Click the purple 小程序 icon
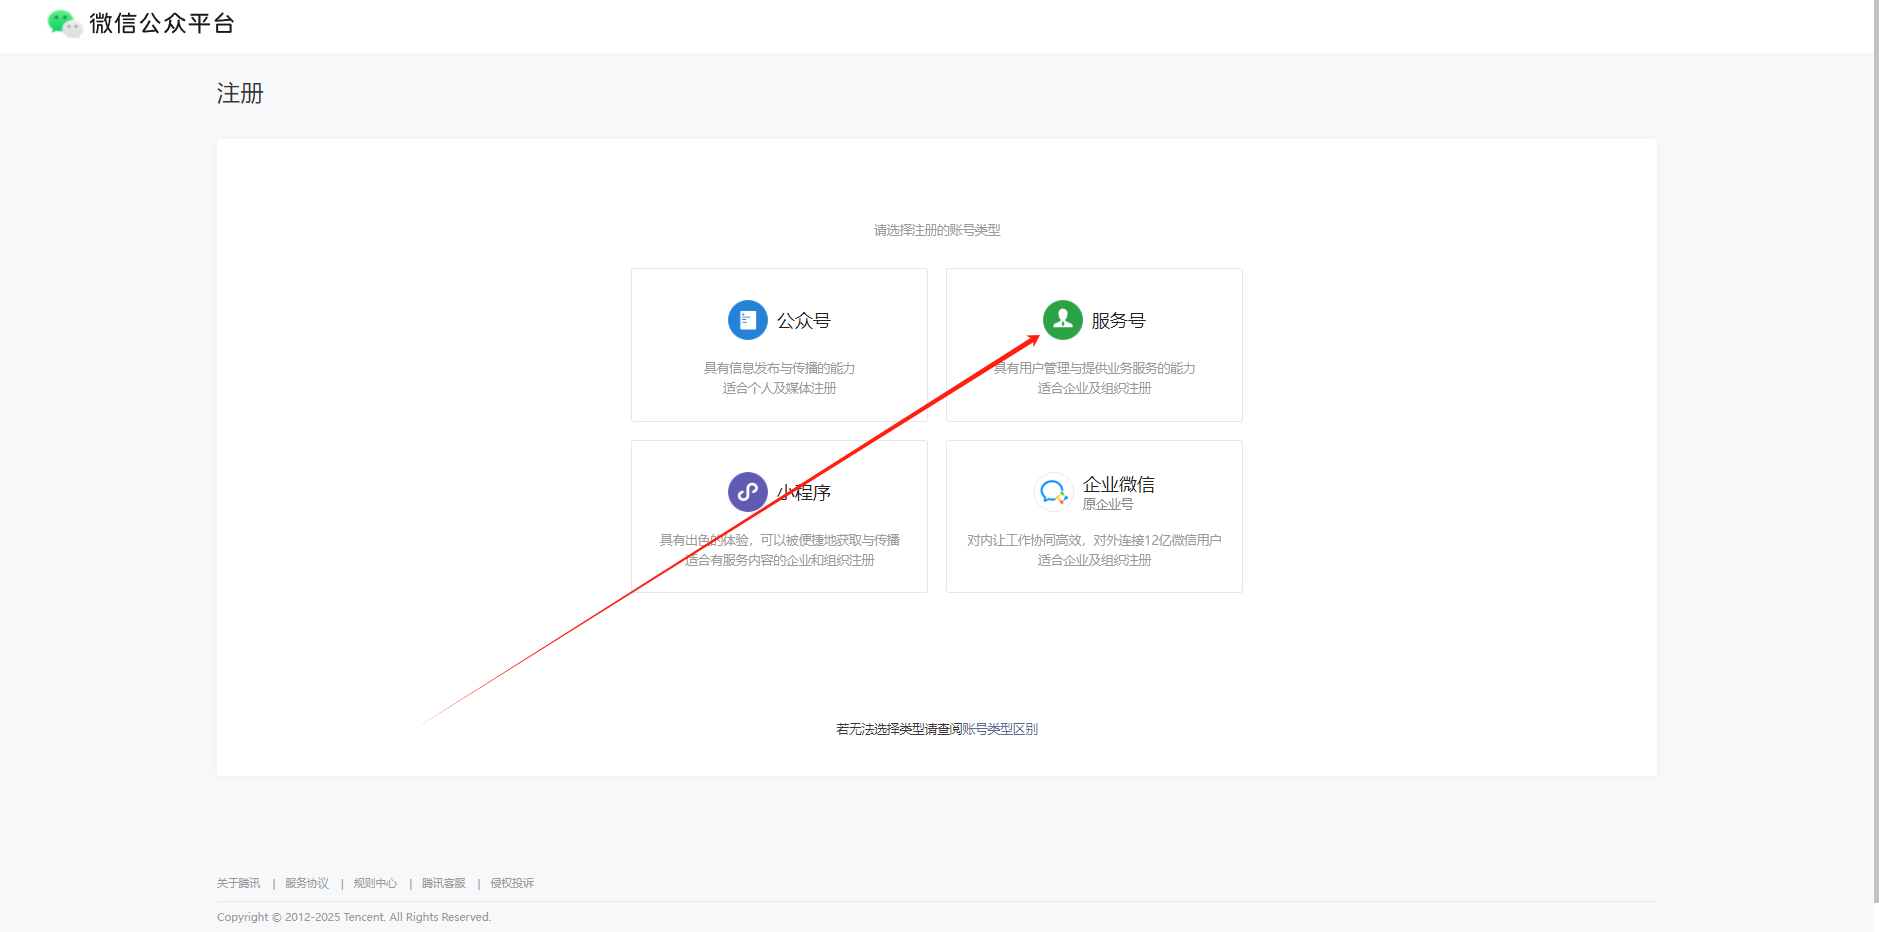The width and height of the screenshot is (1879, 932). coord(747,492)
